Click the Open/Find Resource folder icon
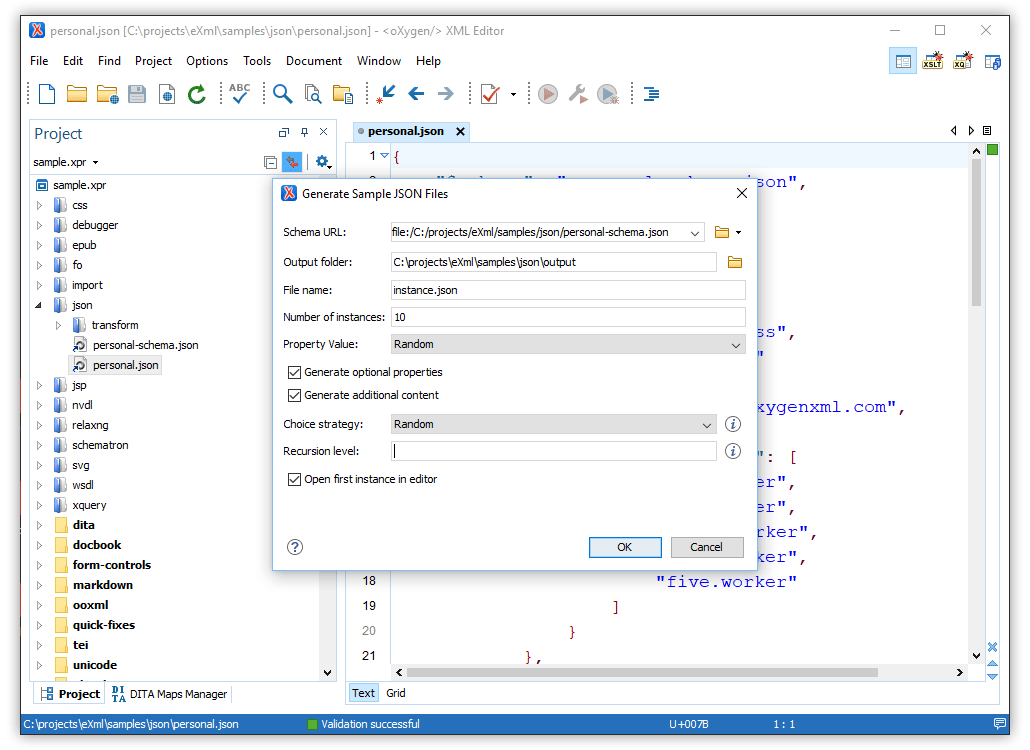The height and width of the screenshot is (750, 1030). (343, 94)
